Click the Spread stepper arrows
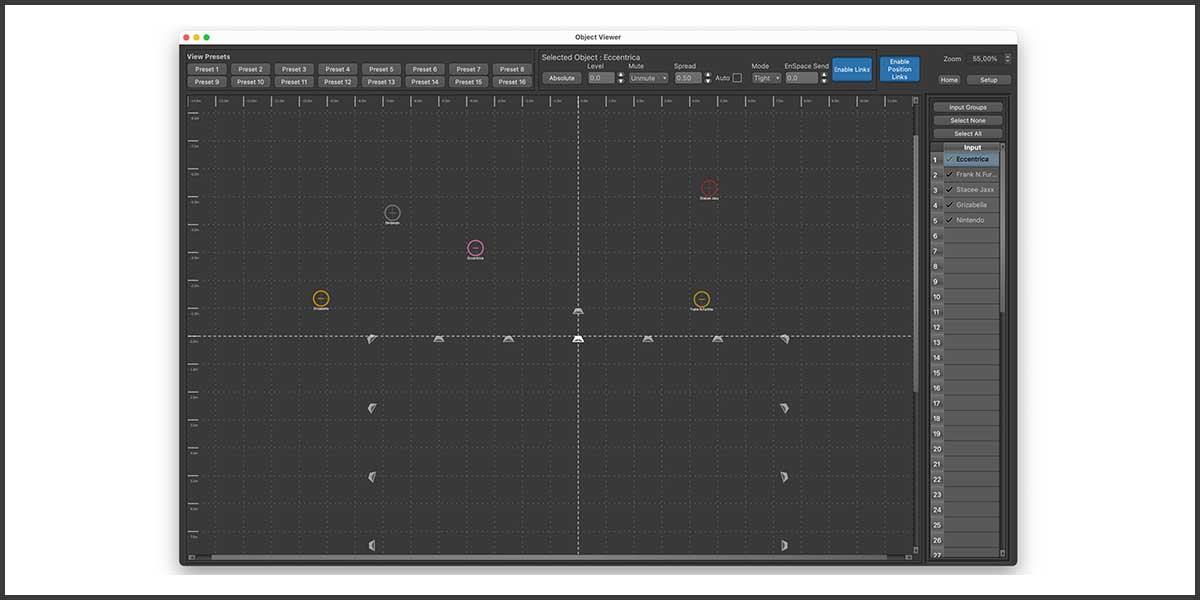1200x600 pixels. (x=708, y=78)
